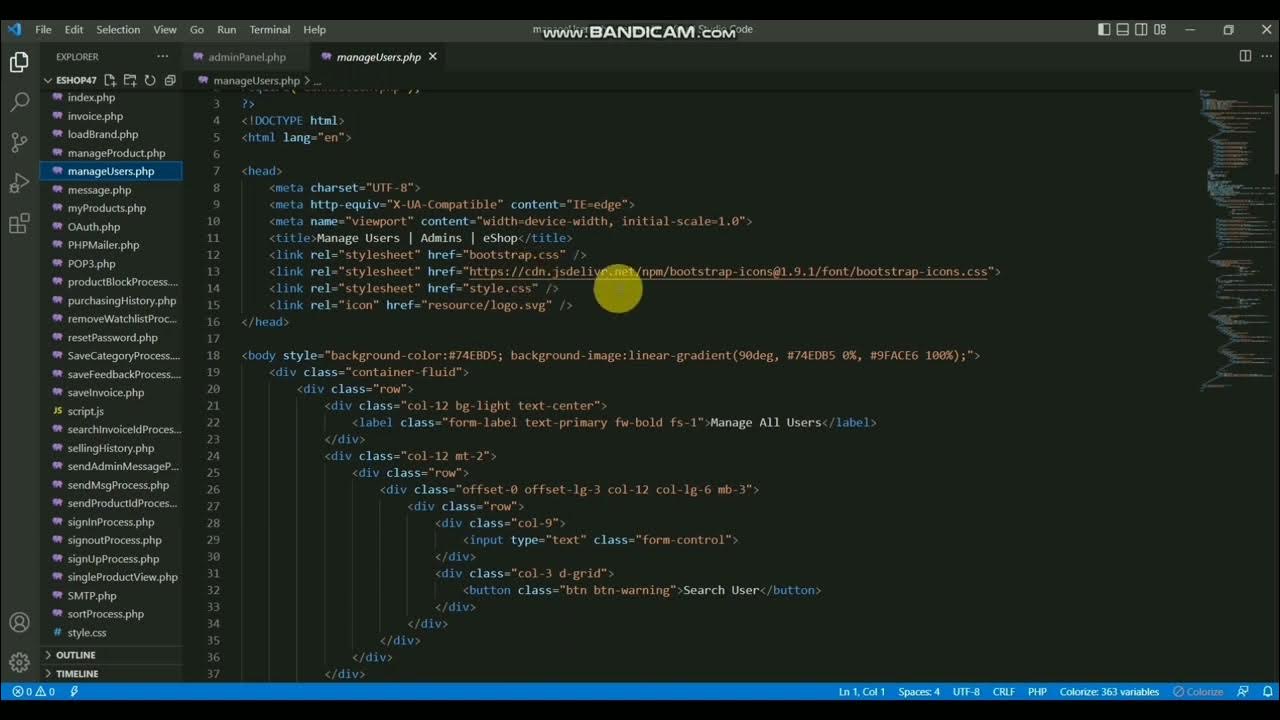Close the manageUsers.php tab

(433, 57)
